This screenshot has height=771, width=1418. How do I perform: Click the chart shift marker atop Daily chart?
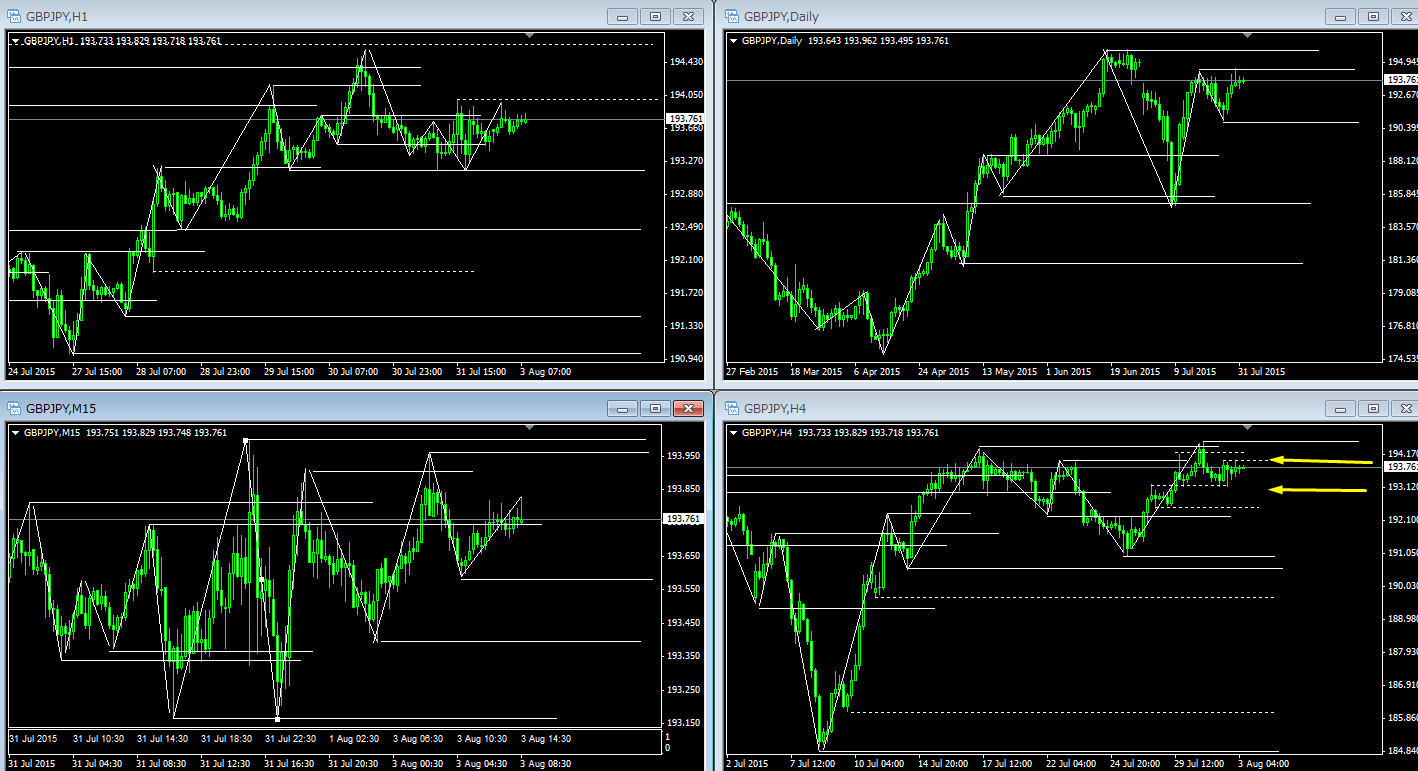(1247, 36)
